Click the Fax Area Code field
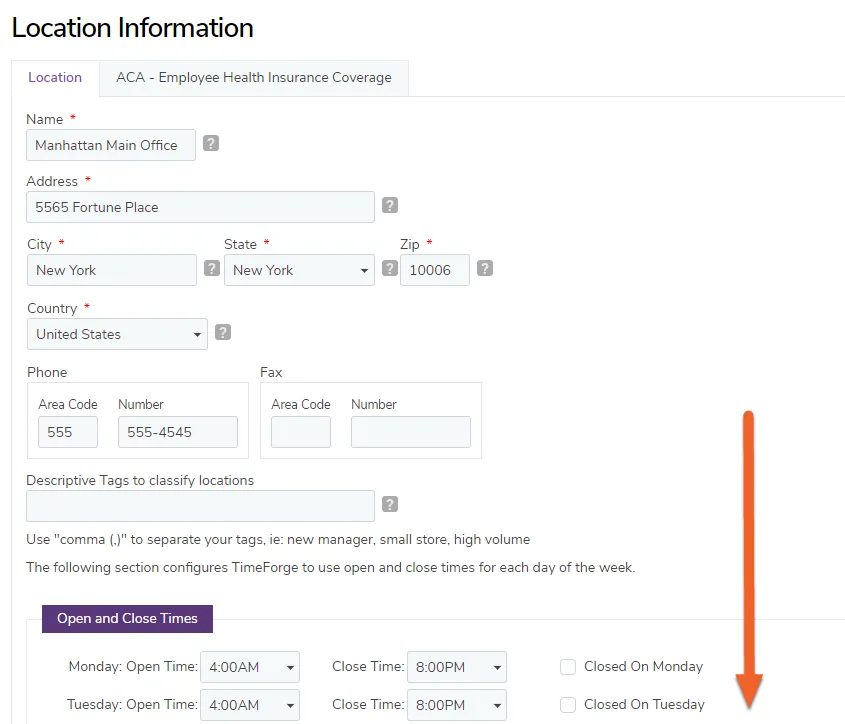845x724 pixels. pyautogui.click(x=301, y=432)
